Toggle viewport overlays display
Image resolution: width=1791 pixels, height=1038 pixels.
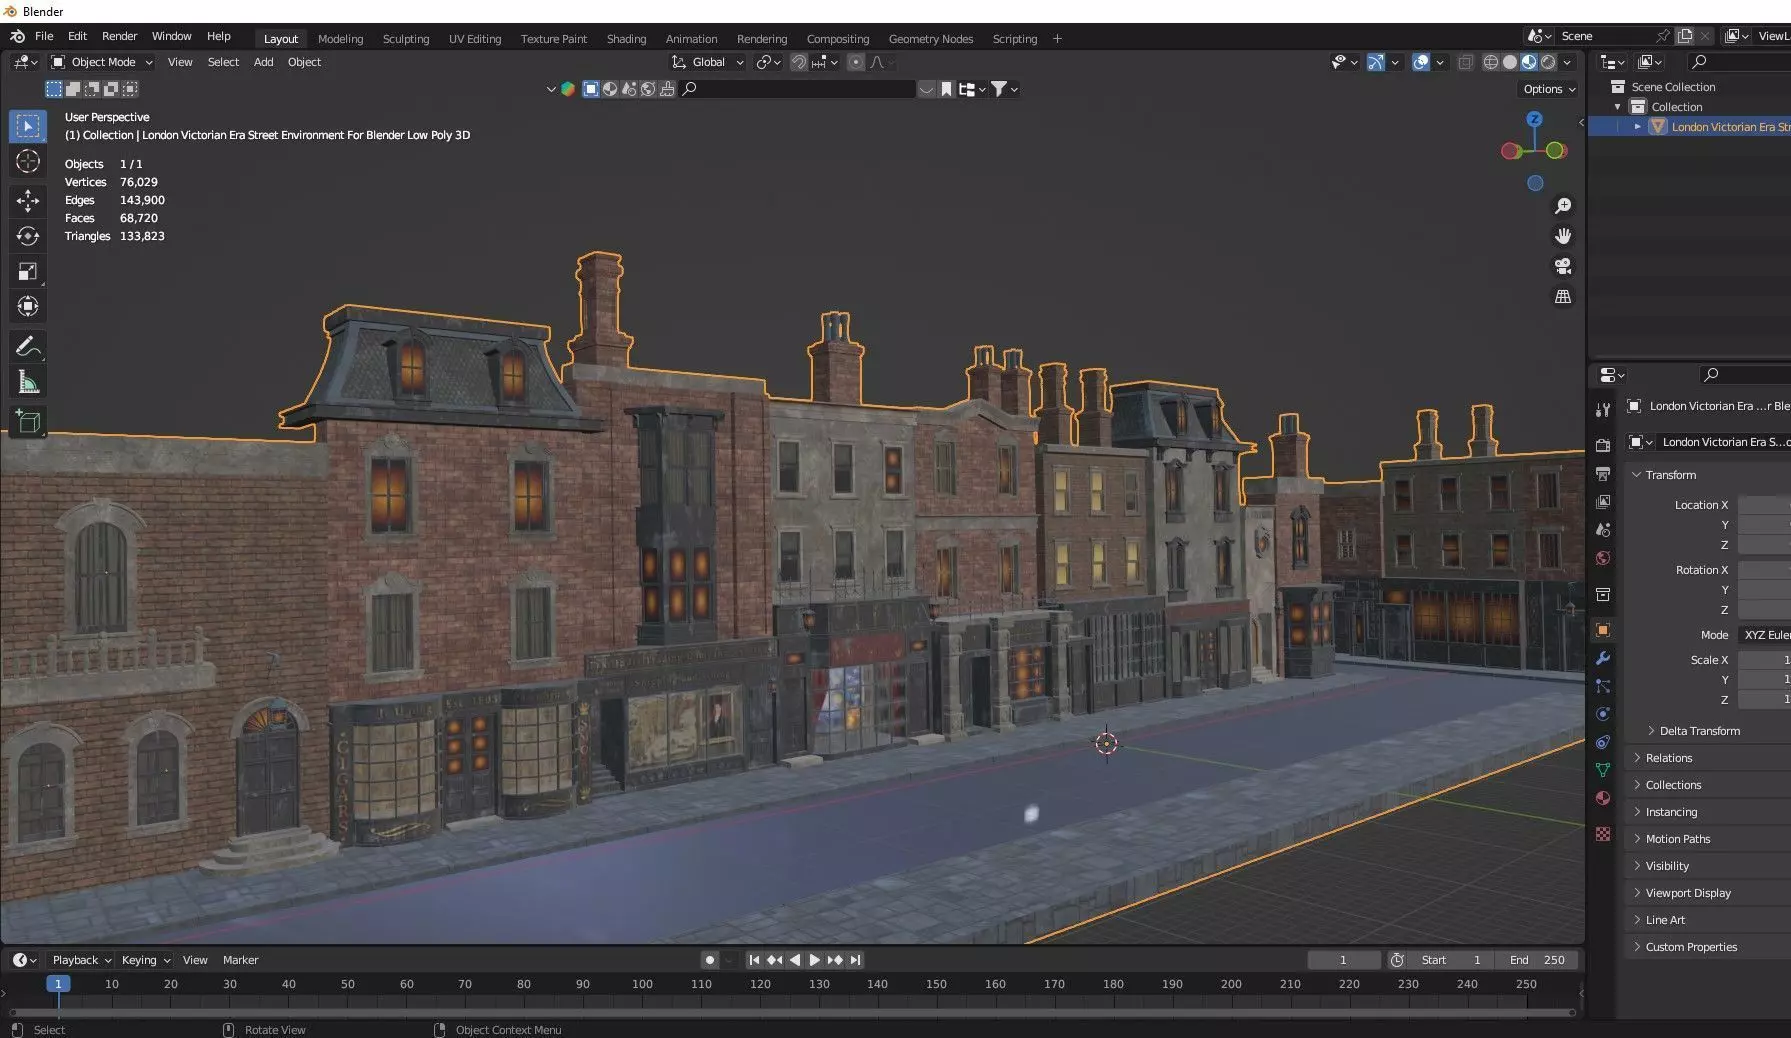(1421, 62)
